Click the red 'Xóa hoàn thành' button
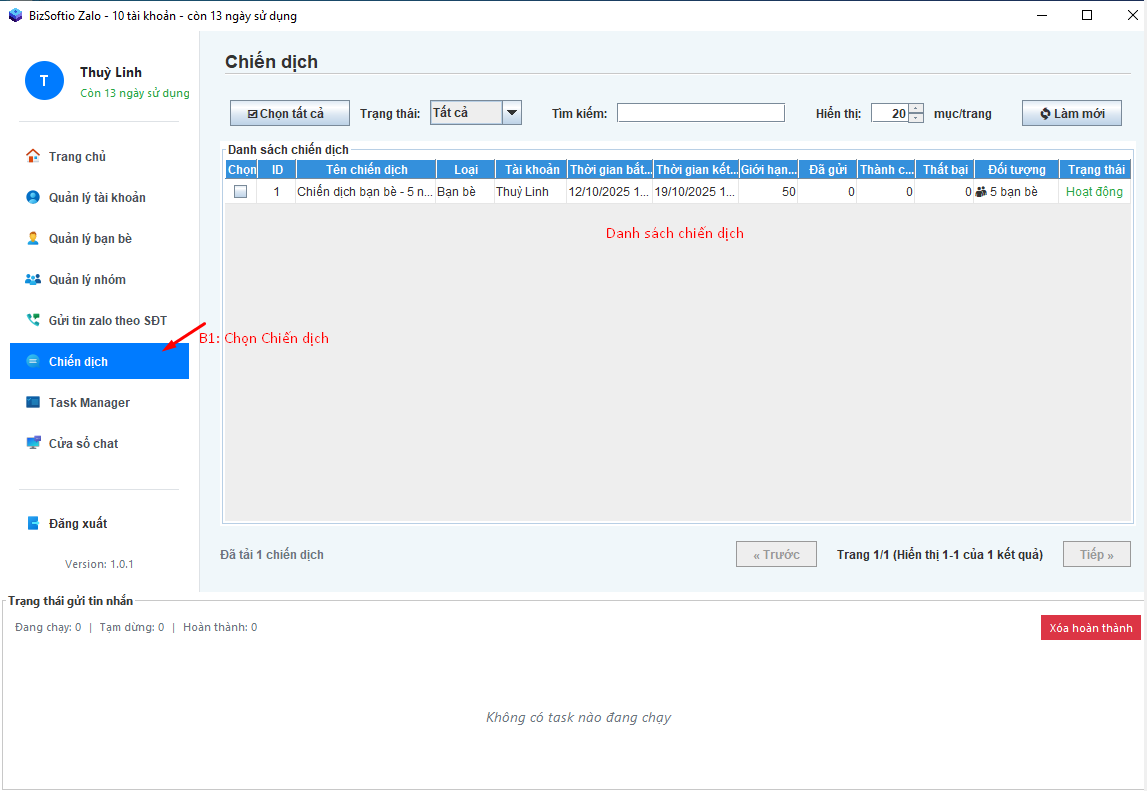 point(1090,628)
